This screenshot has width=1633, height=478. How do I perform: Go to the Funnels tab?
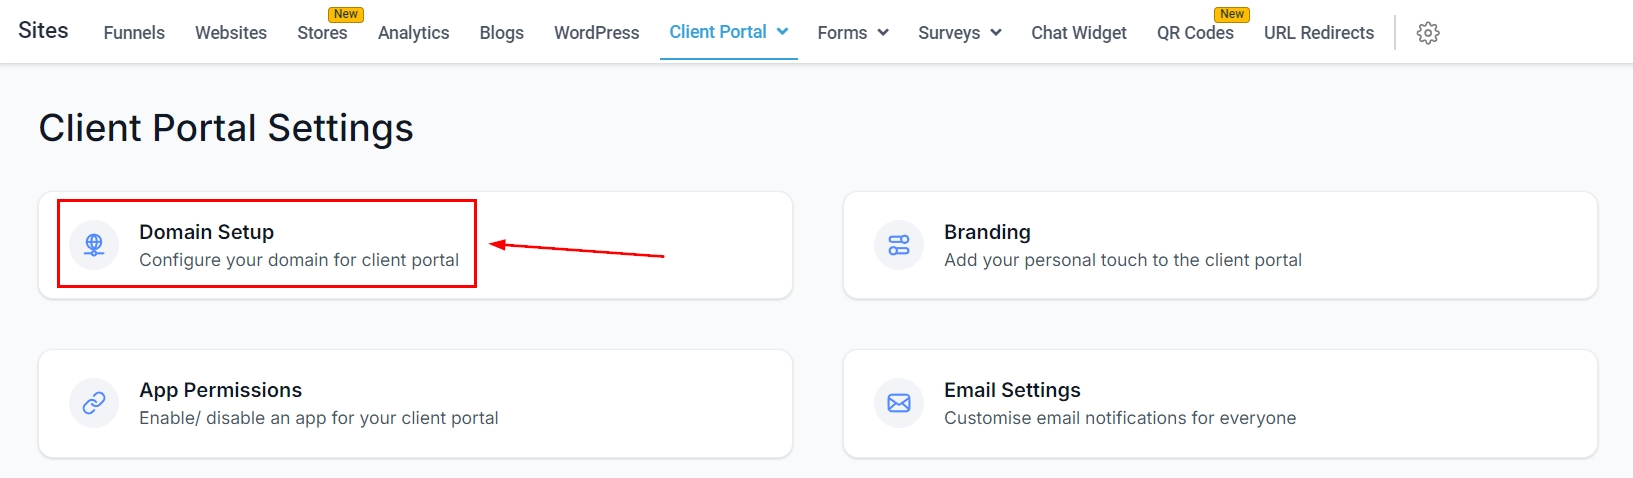tap(134, 33)
